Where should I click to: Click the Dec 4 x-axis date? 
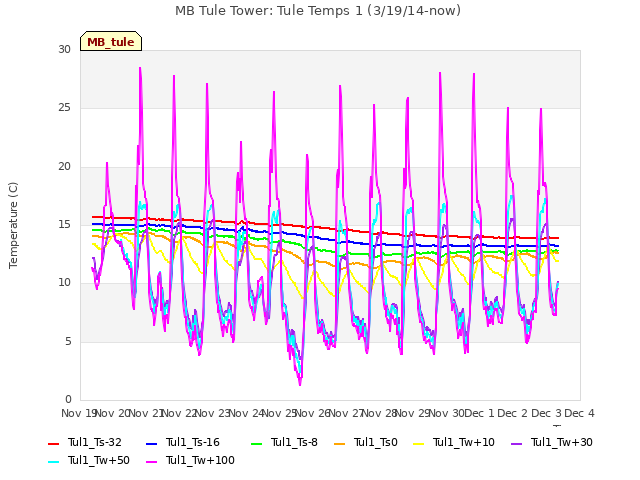[x=579, y=413]
